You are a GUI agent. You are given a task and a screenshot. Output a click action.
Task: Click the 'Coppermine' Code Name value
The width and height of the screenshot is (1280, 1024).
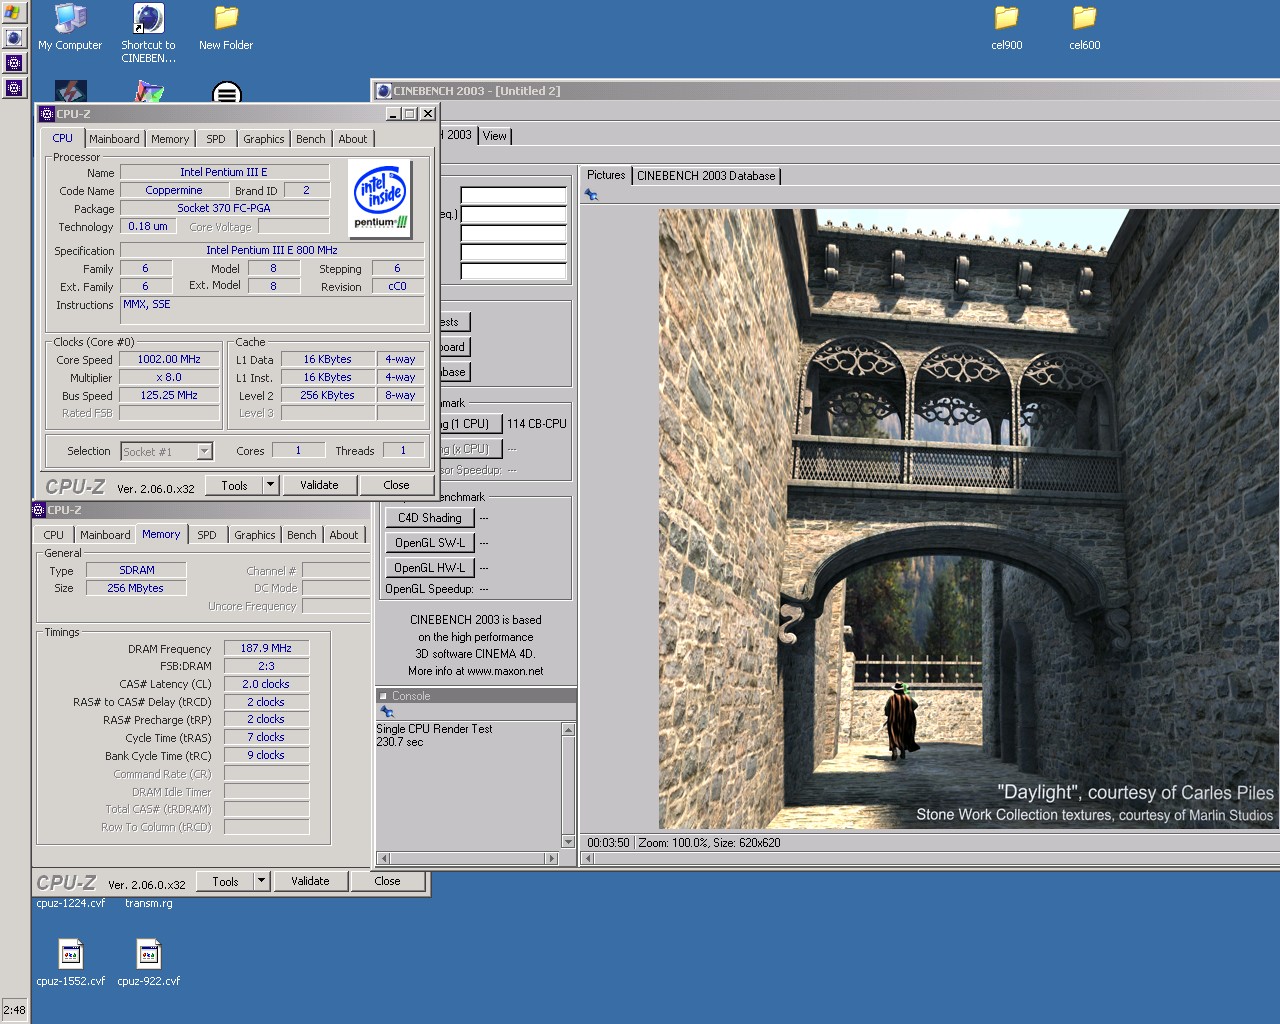(174, 190)
